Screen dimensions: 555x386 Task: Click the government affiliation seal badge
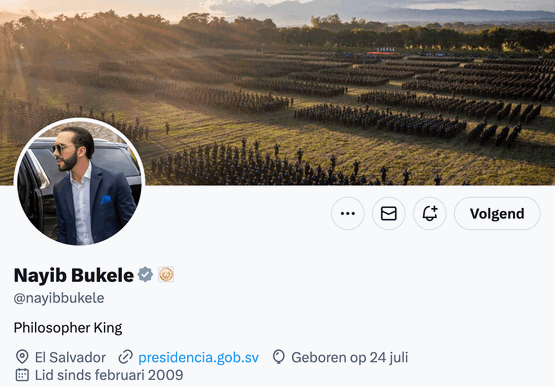point(166,274)
